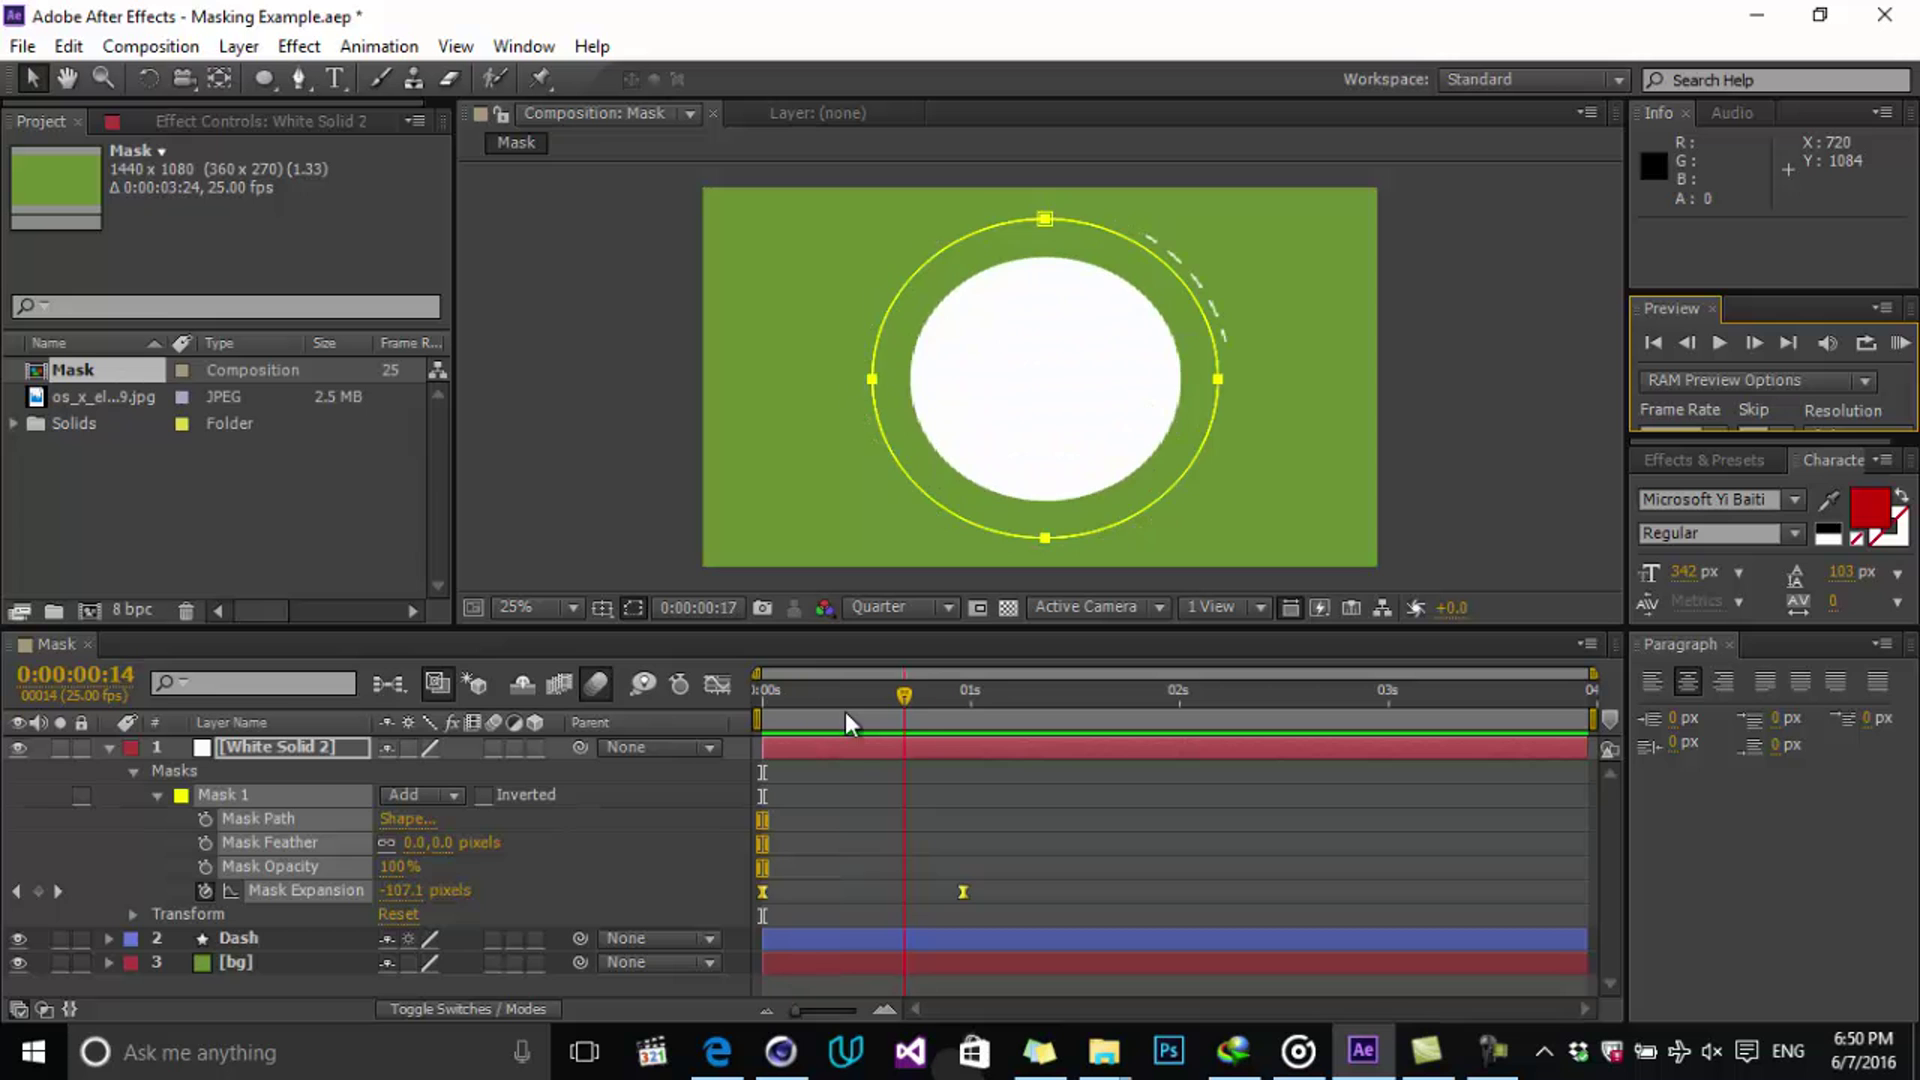The image size is (1920, 1080).
Task: Select the Clone Stamp tool
Action: point(413,78)
